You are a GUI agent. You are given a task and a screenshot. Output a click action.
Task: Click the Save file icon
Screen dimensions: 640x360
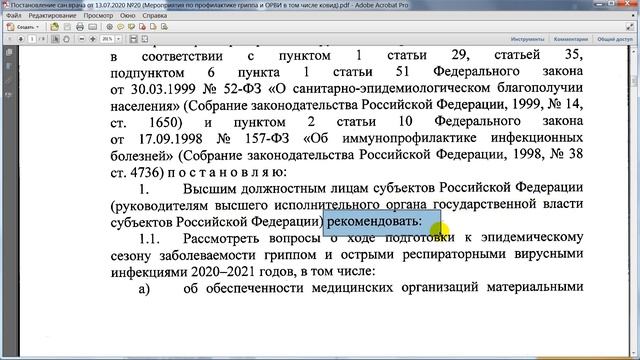pos(67,27)
